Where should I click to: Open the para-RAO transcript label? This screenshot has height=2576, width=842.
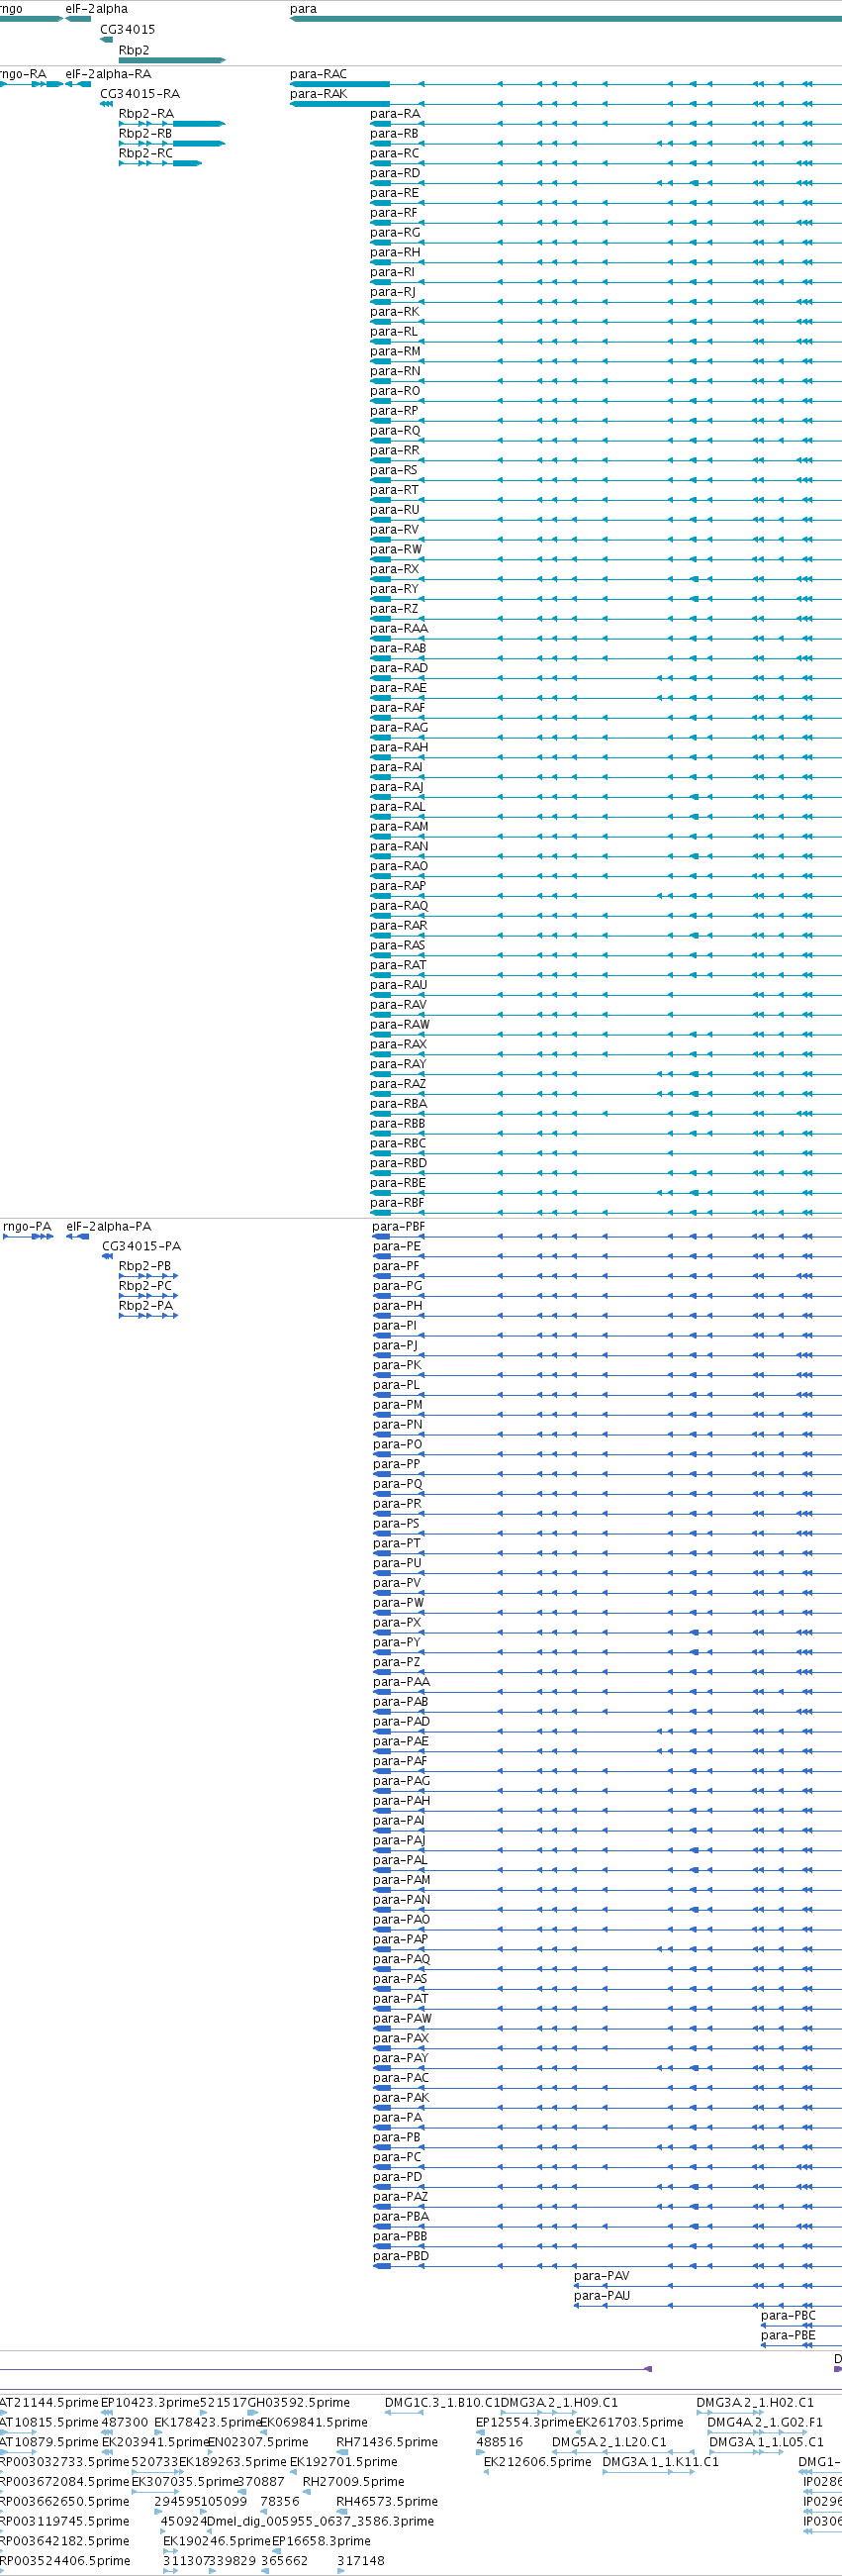pyautogui.click(x=399, y=866)
